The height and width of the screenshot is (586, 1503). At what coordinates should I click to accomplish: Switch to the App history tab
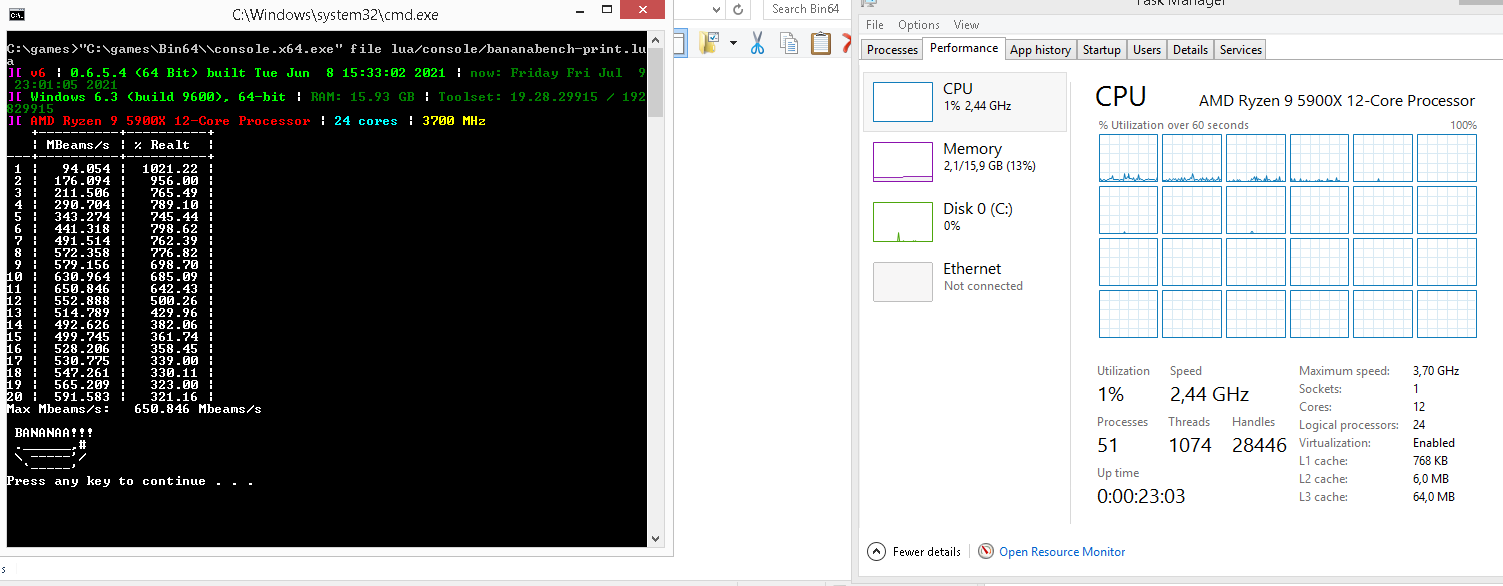point(1040,50)
